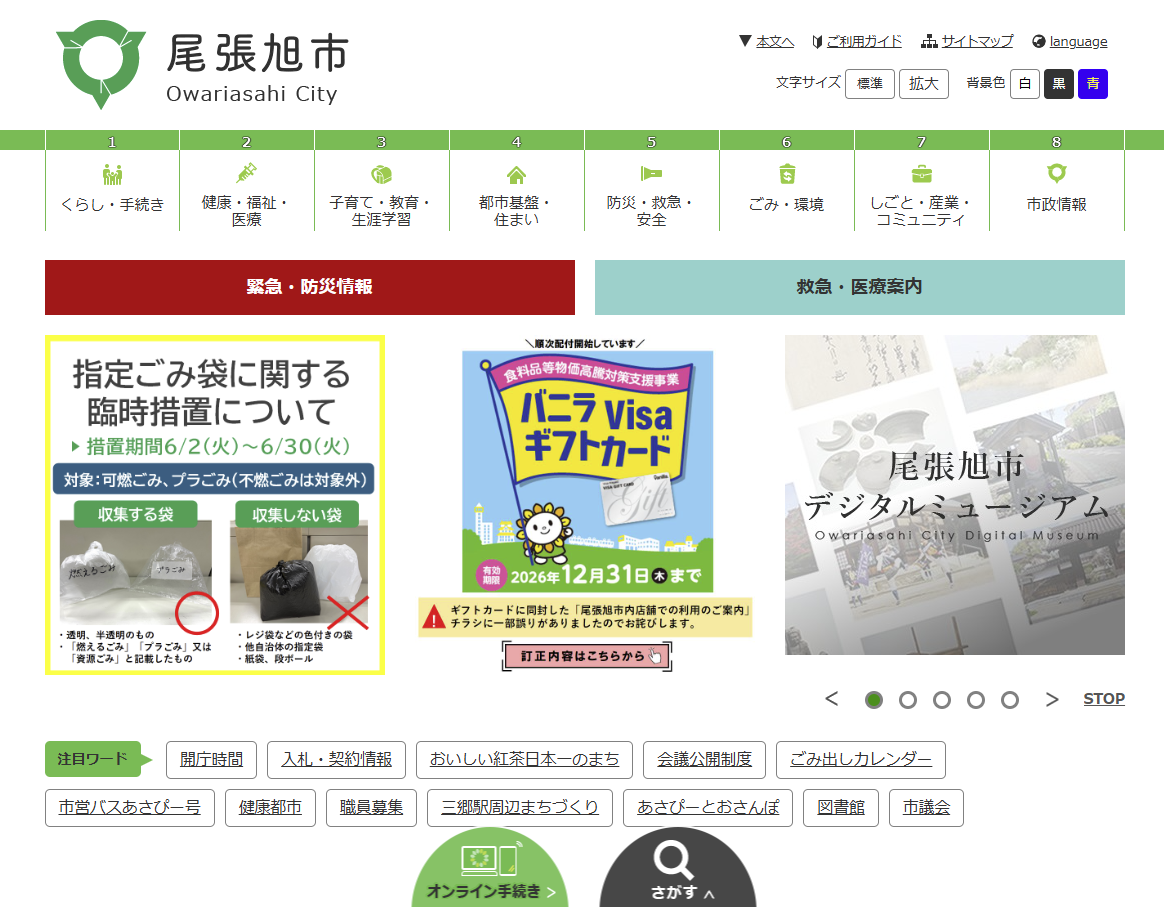
Task: Open the 健康都市 keyword link
Action: click(270, 808)
